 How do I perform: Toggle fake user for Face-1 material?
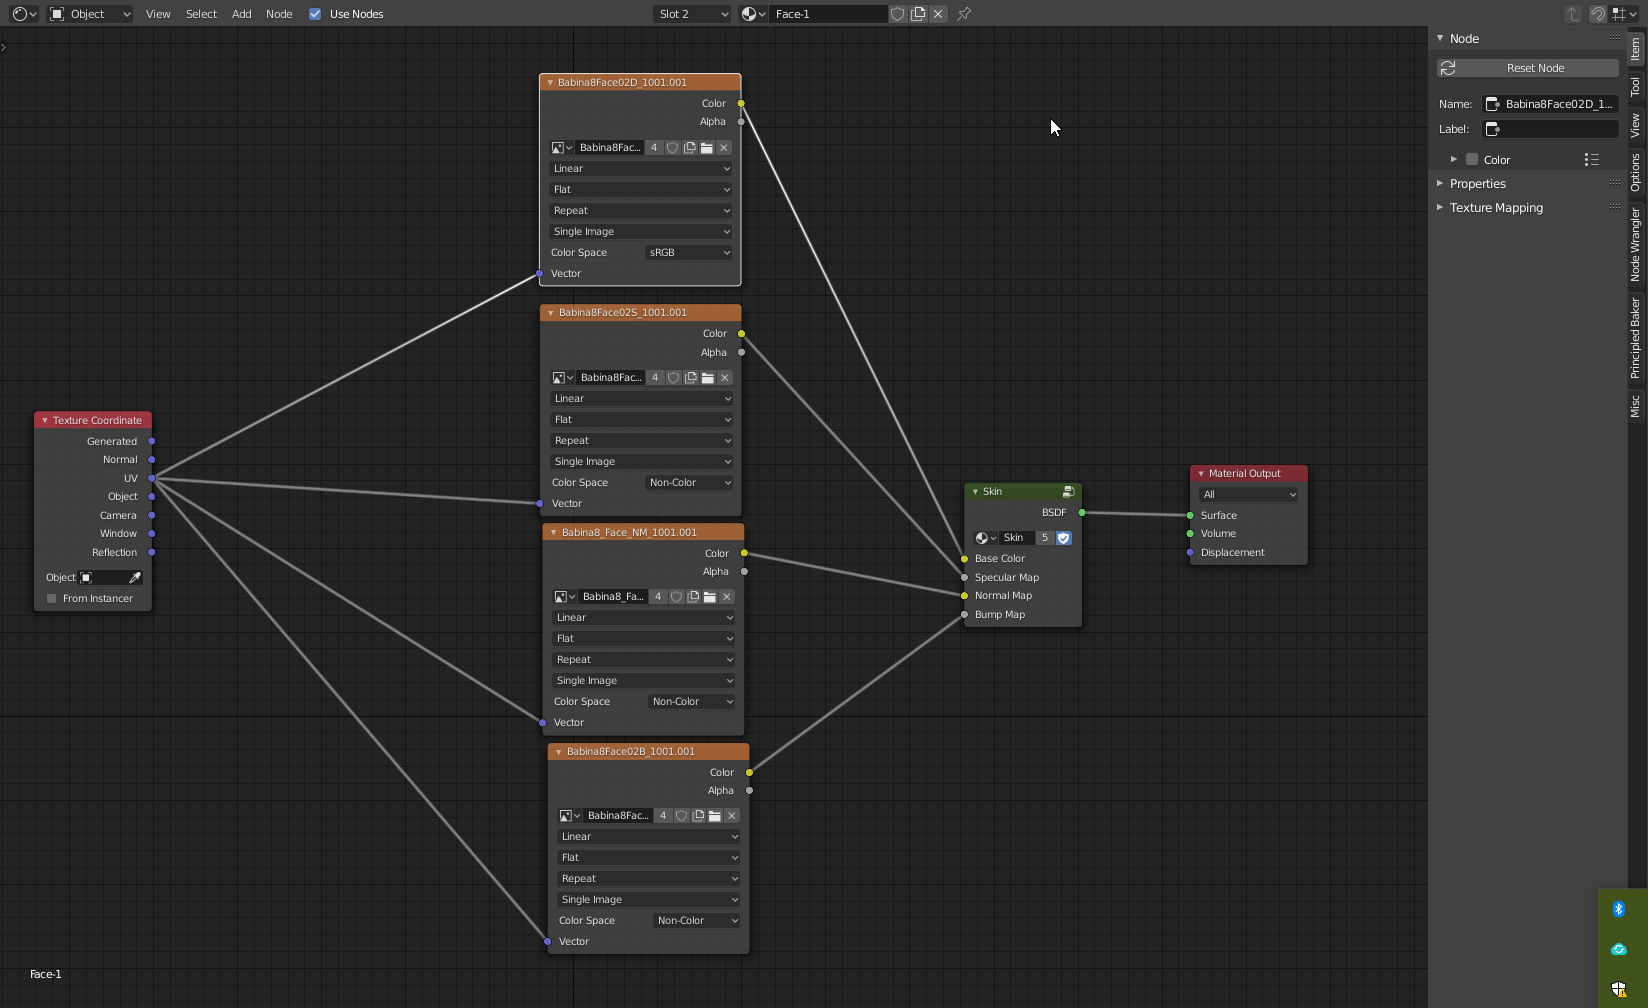click(898, 14)
